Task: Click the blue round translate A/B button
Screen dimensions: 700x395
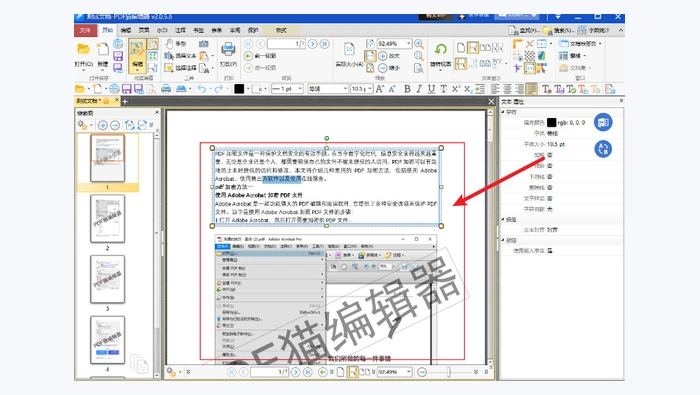Action: point(603,149)
